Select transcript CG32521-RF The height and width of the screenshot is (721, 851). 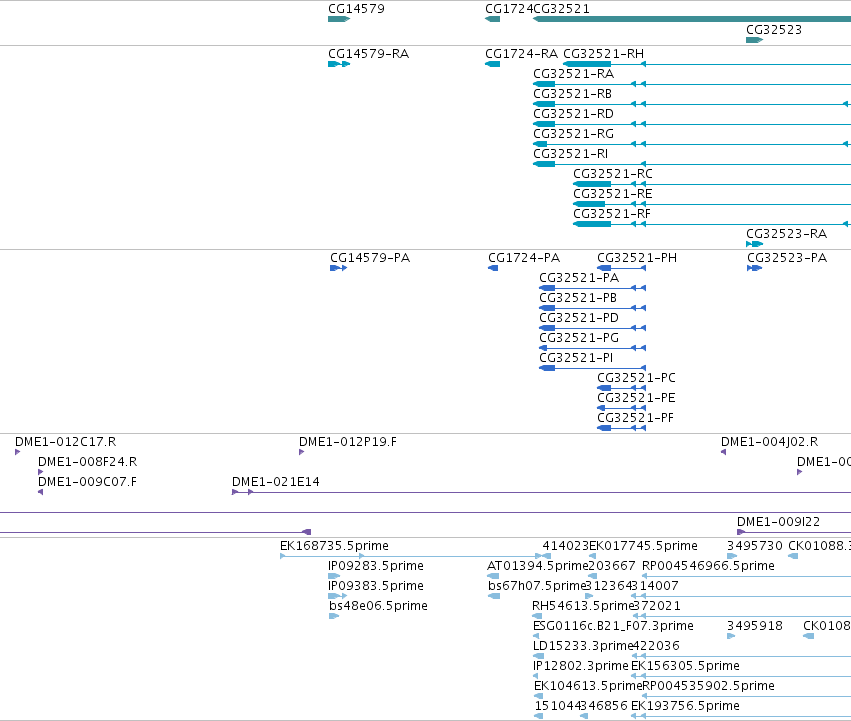coord(612,214)
